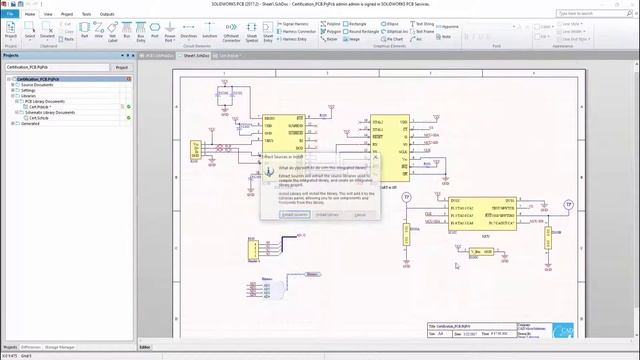Activate the Select tool in the ribbon
640x360 pixels.
click(30, 31)
